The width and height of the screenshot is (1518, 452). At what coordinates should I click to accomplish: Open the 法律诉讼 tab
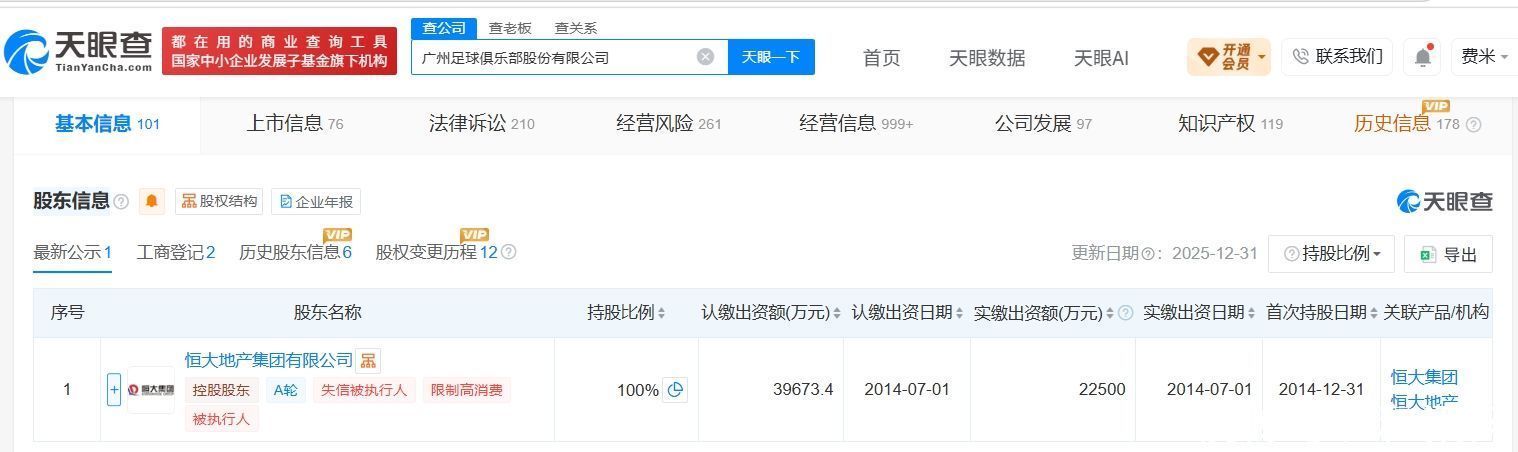[x=481, y=124]
